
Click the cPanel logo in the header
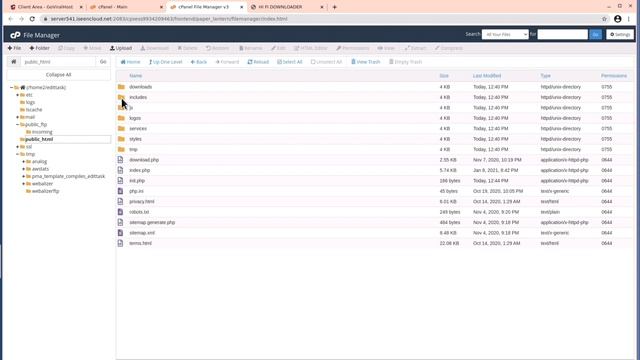click(15, 35)
